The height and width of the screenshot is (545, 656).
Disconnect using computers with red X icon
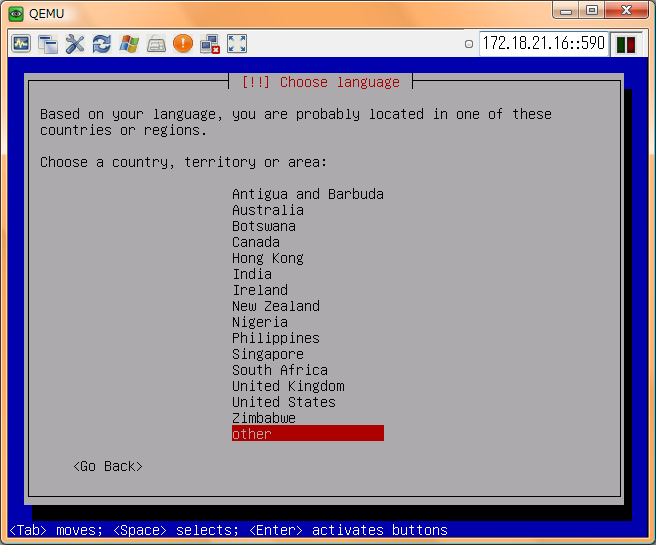click(x=210, y=43)
